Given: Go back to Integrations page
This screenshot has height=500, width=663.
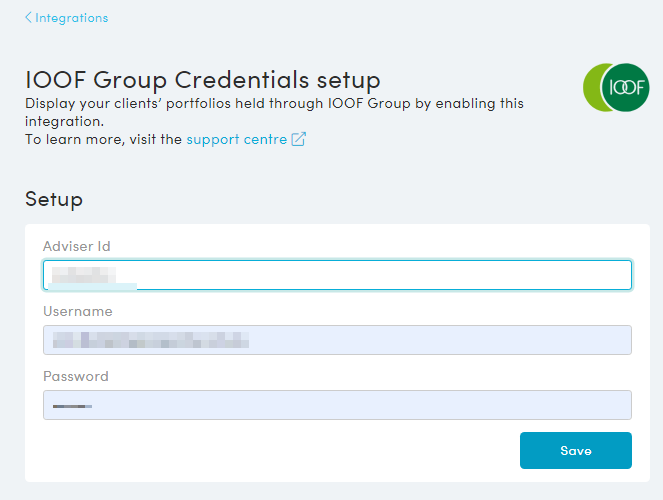Looking at the screenshot, I should (x=67, y=18).
